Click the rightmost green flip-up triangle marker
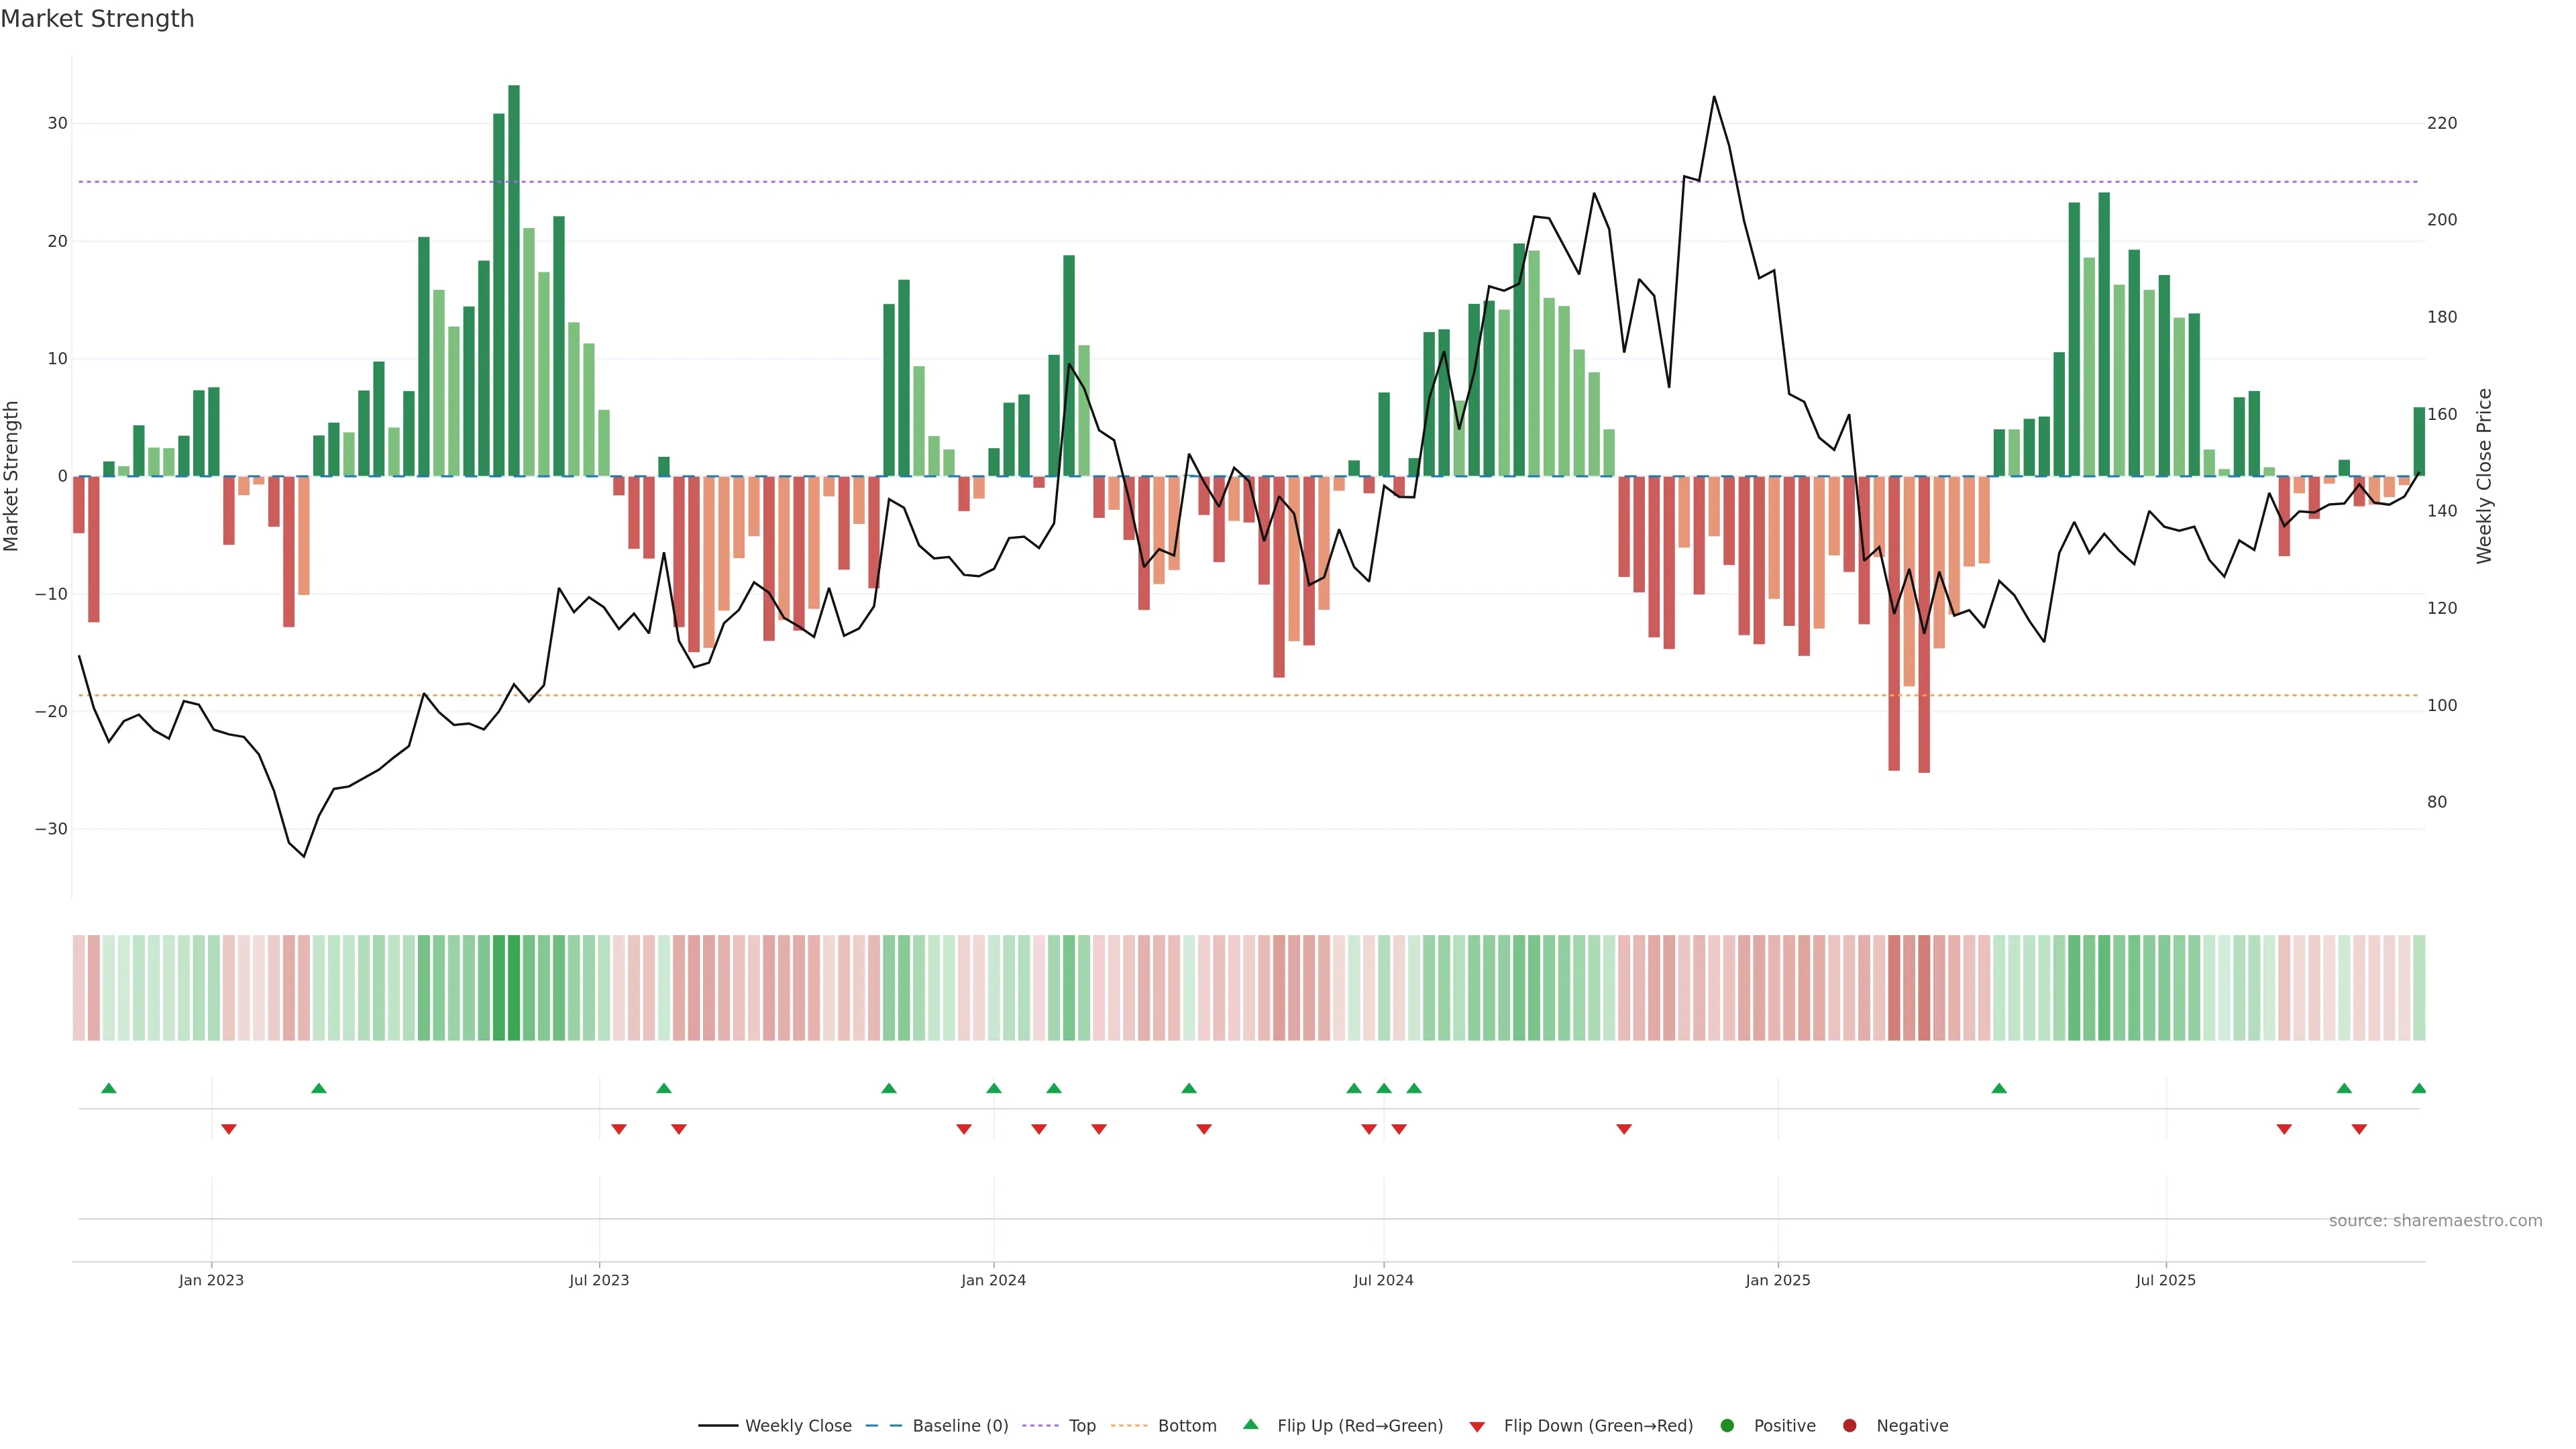The image size is (2576, 1449). pos(2418,1088)
